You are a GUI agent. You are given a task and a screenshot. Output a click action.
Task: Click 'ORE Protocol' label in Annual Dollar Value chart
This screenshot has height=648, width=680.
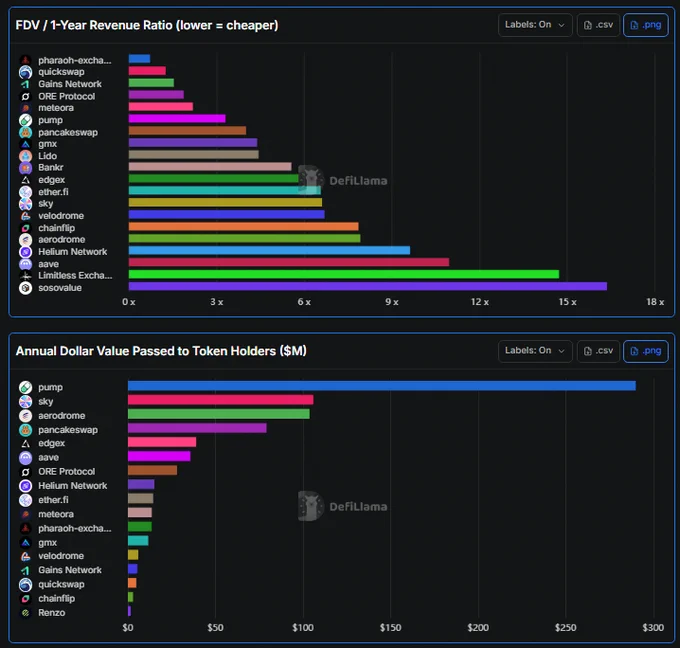[66, 471]
